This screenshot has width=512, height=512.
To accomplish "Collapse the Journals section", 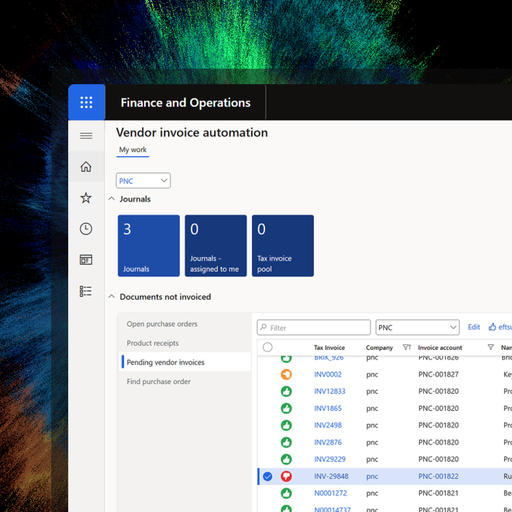I will 112,199.
